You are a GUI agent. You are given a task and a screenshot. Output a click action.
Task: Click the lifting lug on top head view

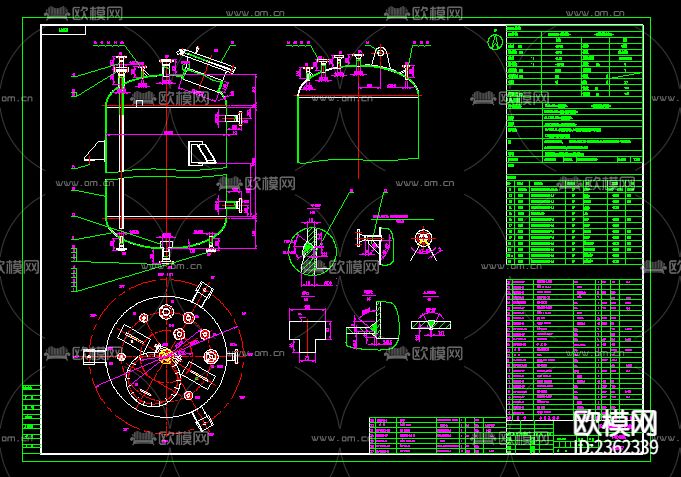pyautogui.click(x=380, y=56)
